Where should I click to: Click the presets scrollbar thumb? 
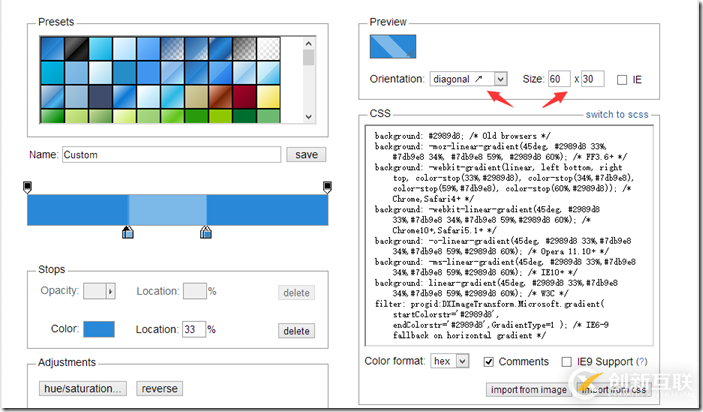tap(308, 58)
